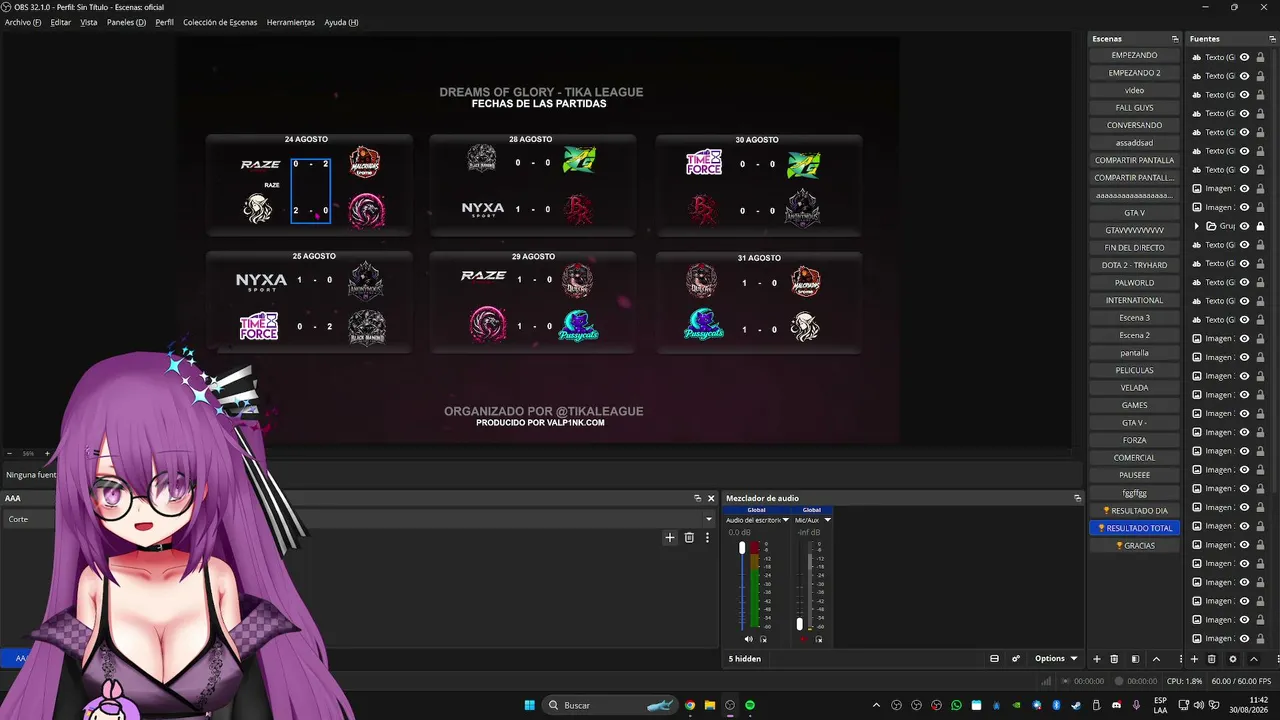Open Spotify from the taskbar
Screen dimensions: 1280x720
tap(750, 705)
